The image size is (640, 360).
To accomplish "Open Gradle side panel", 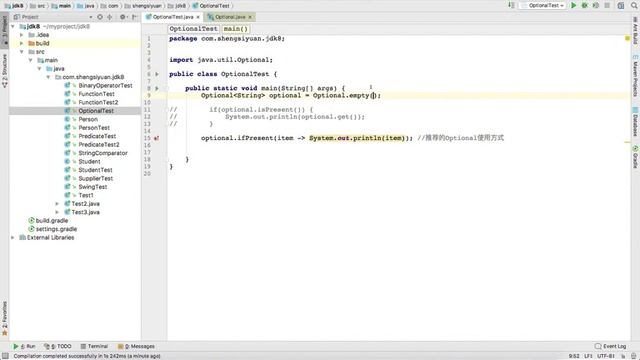I will point(635,157).
